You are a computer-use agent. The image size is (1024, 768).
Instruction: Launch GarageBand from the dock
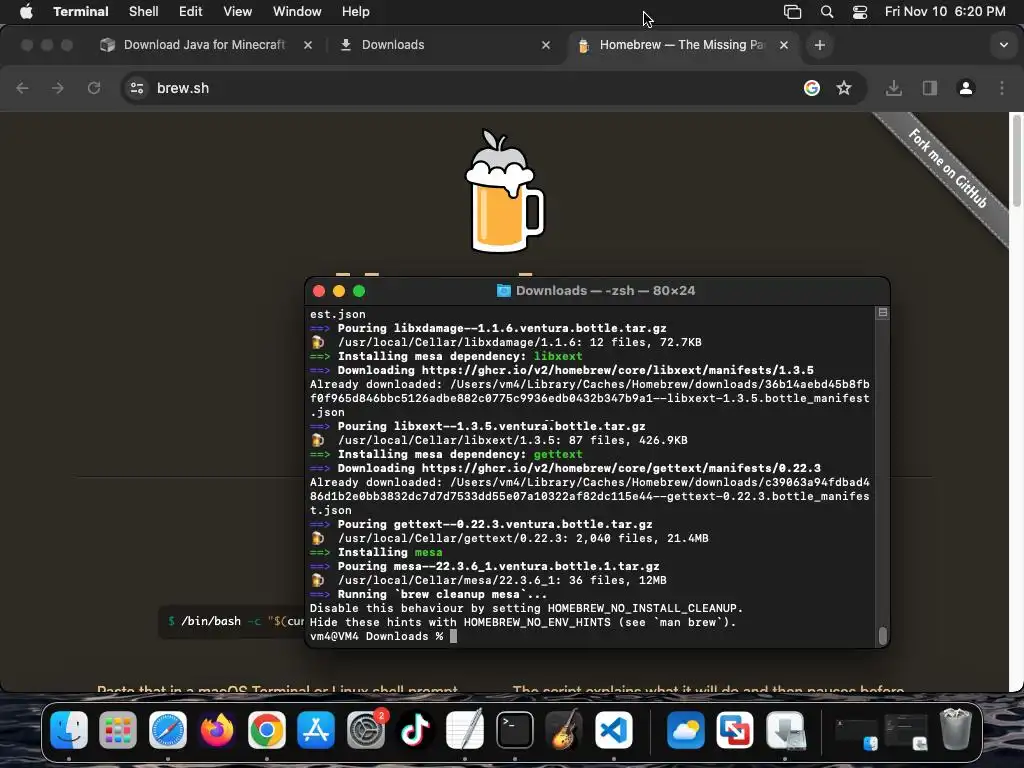[x=564, y=729]
